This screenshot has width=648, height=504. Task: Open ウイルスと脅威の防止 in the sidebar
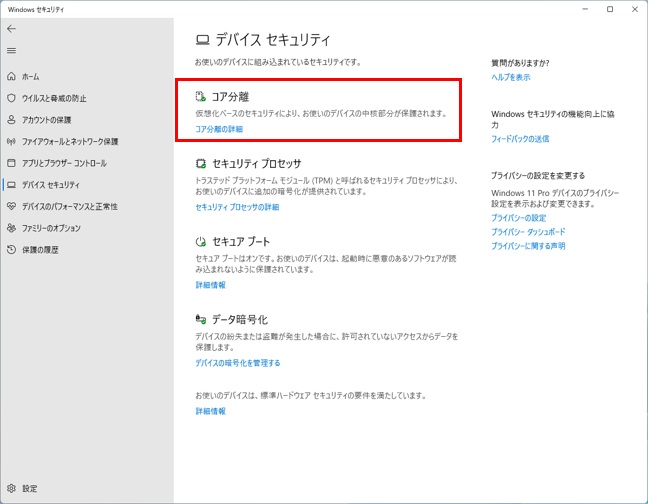point(54,98)
